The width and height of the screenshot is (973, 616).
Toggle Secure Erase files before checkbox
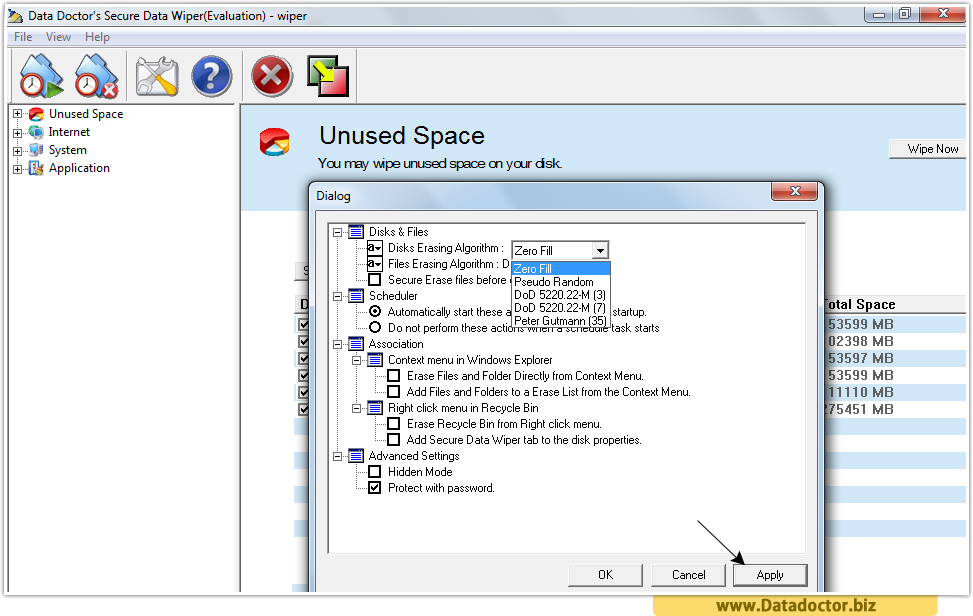click(375, 280)
